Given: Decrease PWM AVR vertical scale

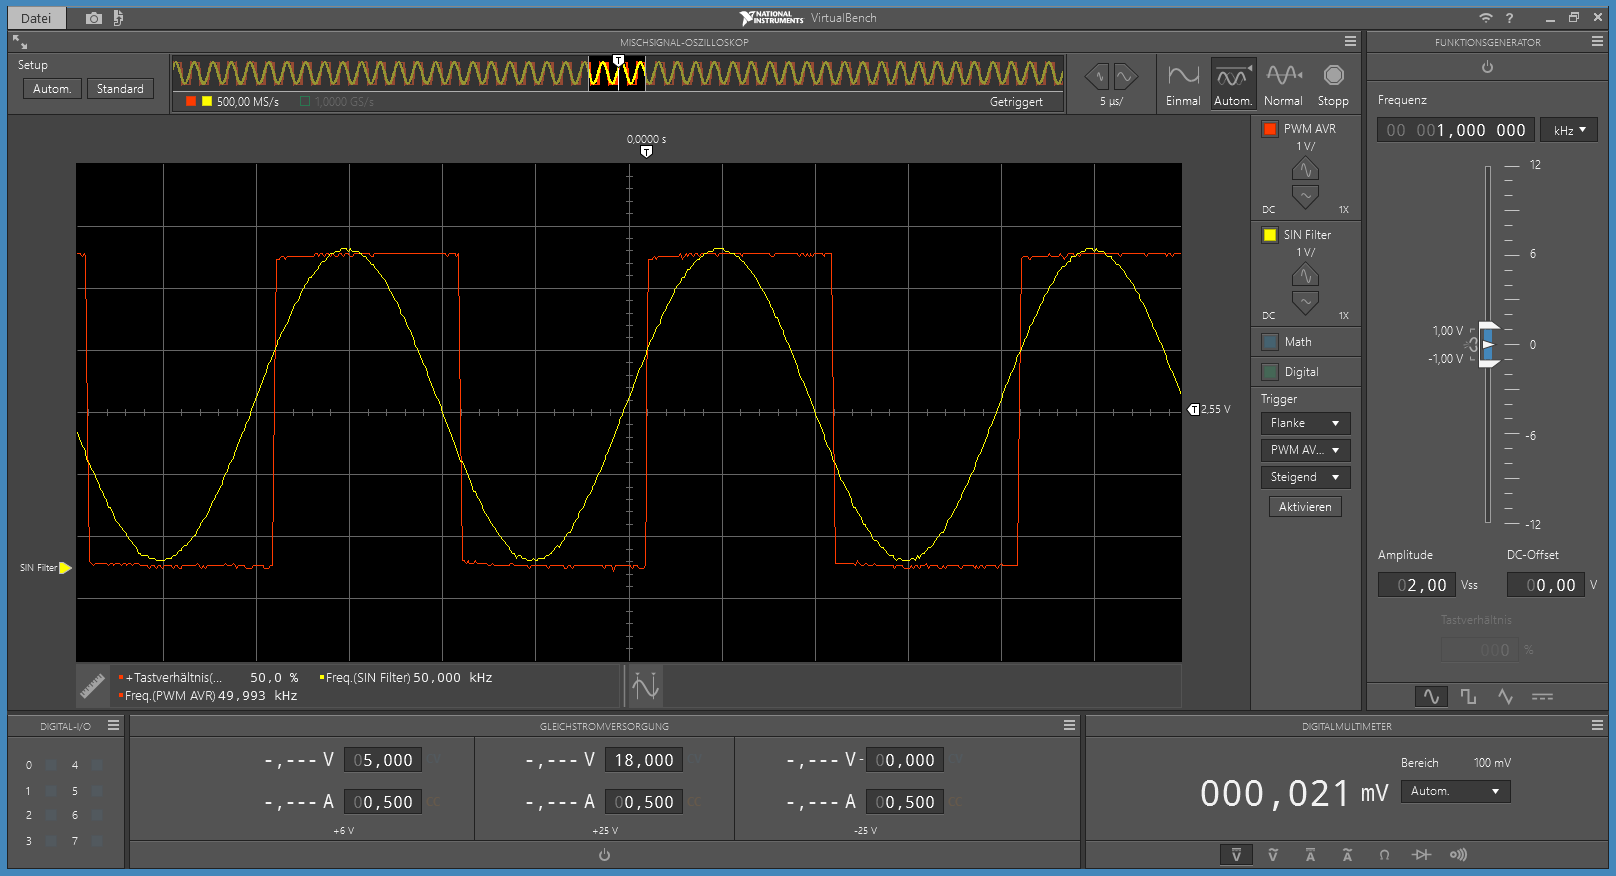Looking at the screenshot, I should click(1305, 197).
